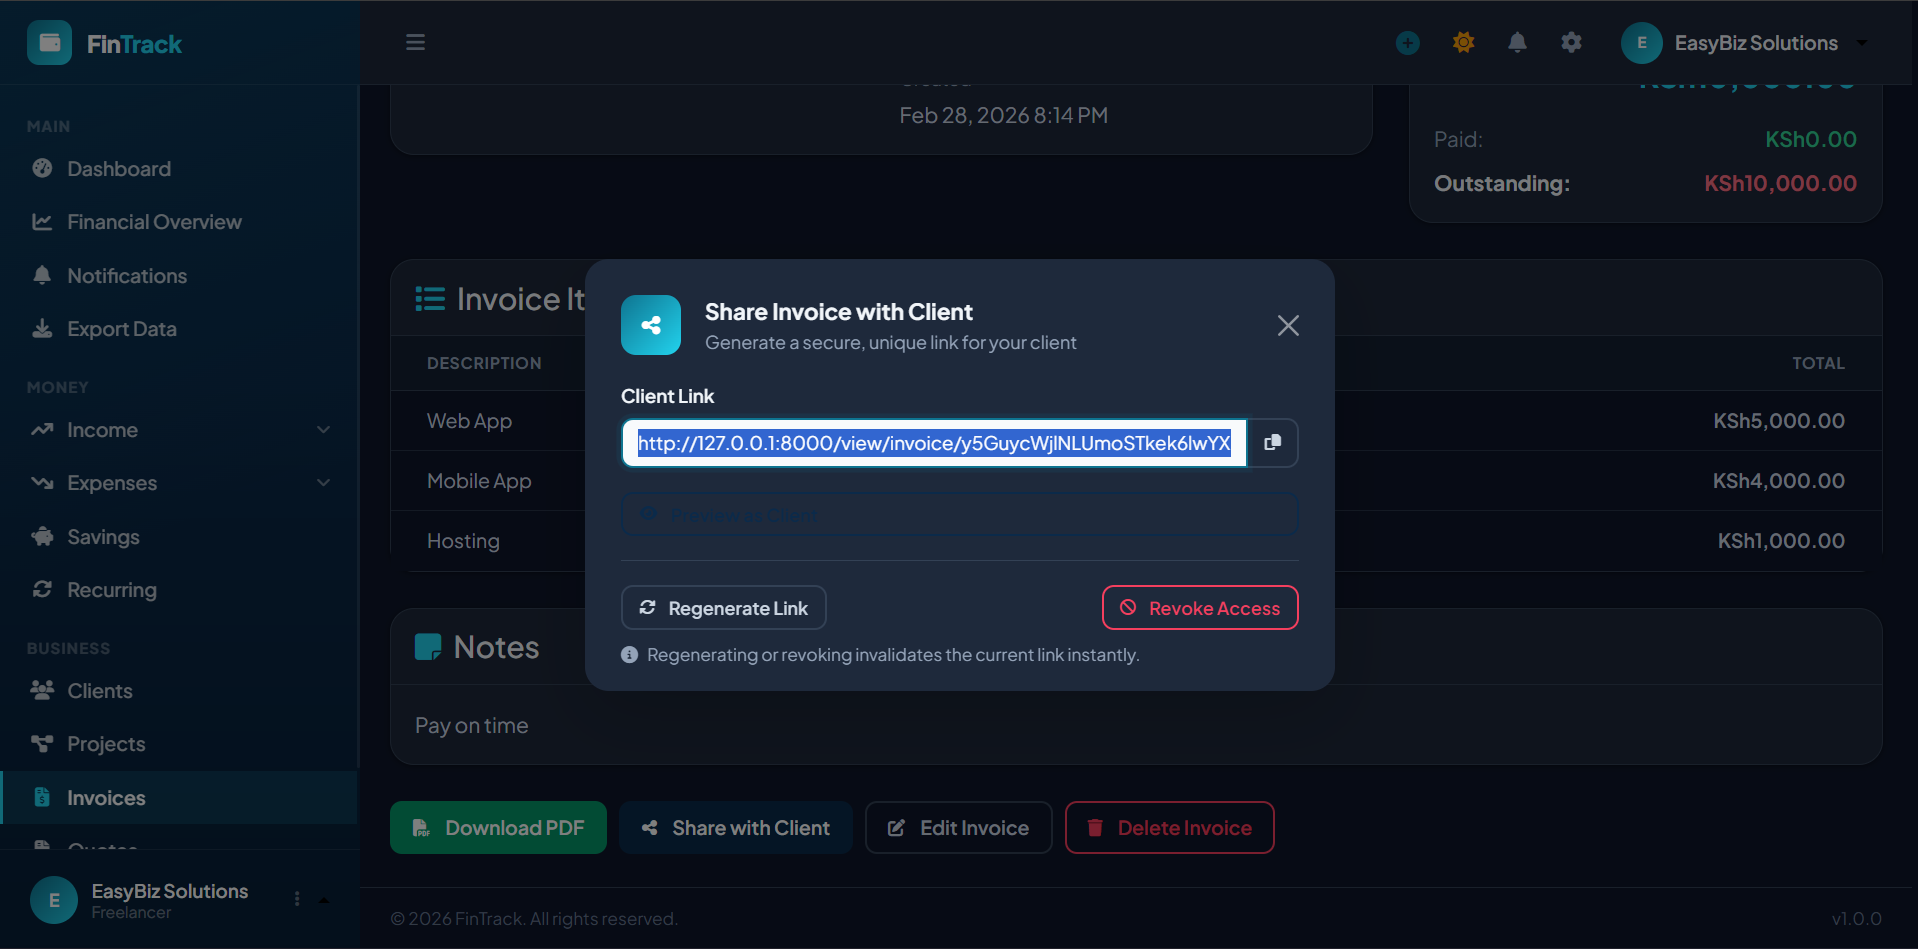The image size is (1918, 949).
Task: Click the Recurring sync icon in sidebar
Action: tap(42, 589)
